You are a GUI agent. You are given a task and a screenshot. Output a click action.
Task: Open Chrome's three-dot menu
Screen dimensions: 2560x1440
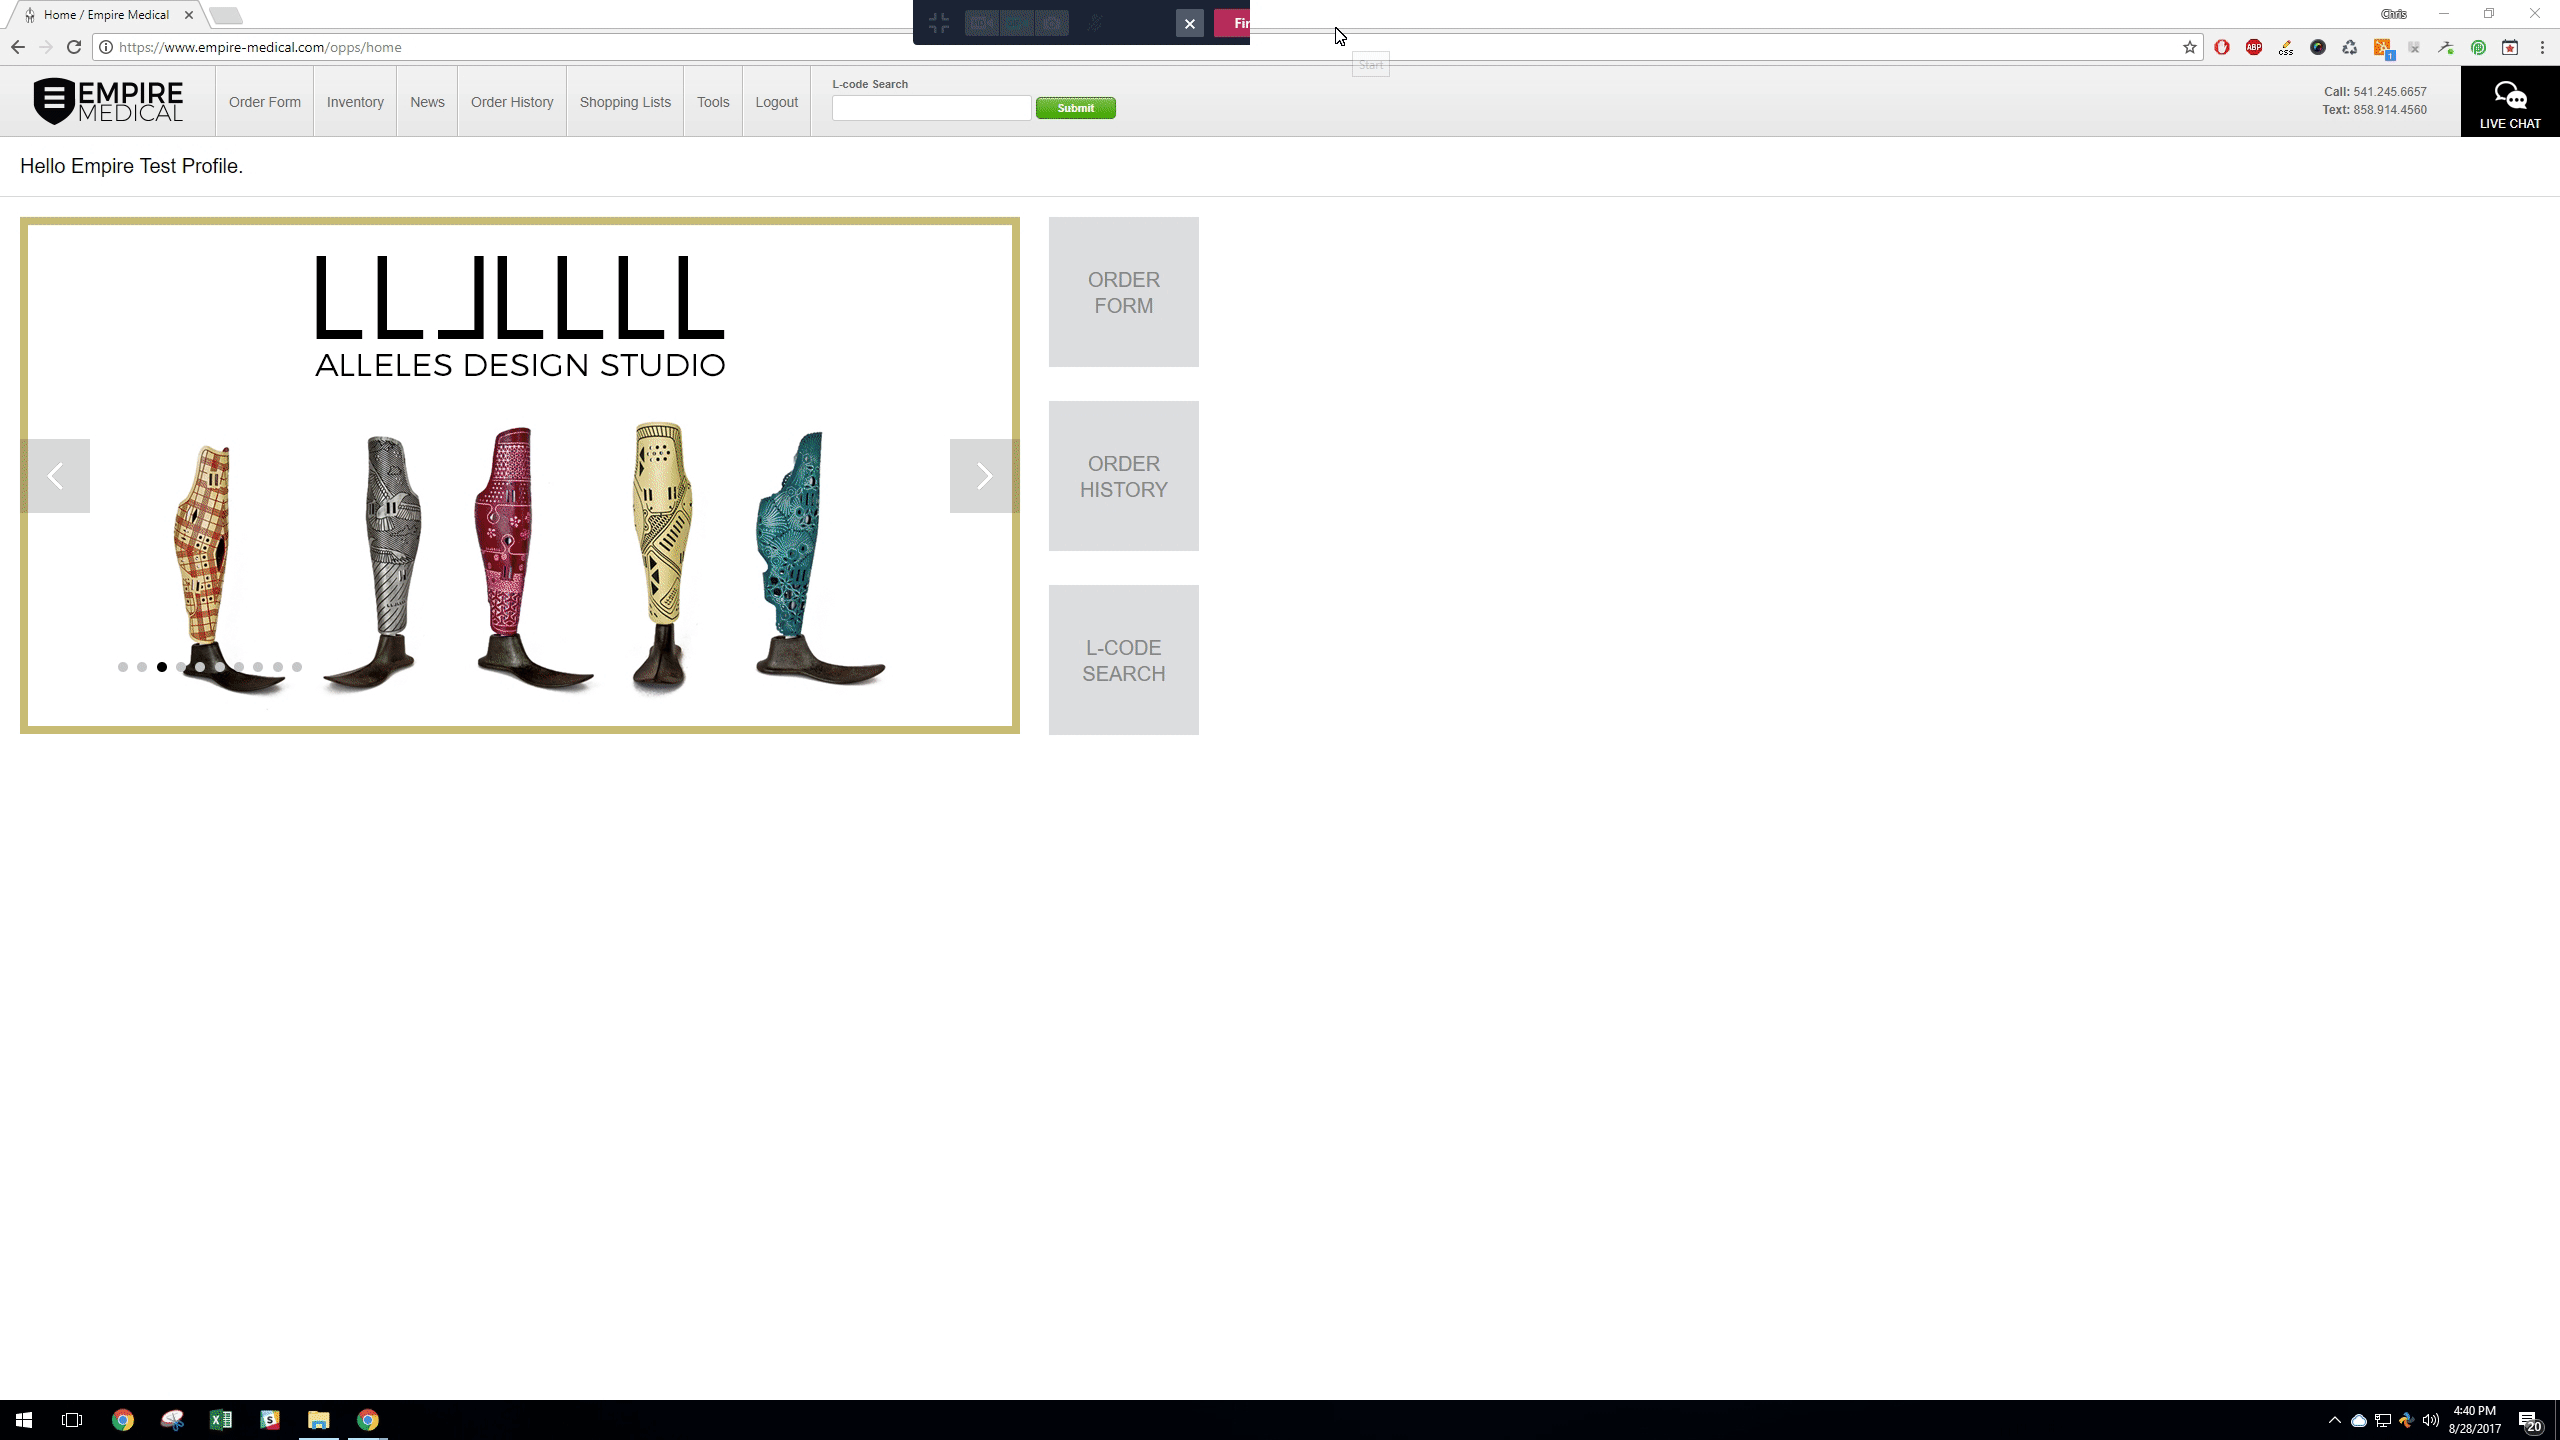[x=2542, y=47]
